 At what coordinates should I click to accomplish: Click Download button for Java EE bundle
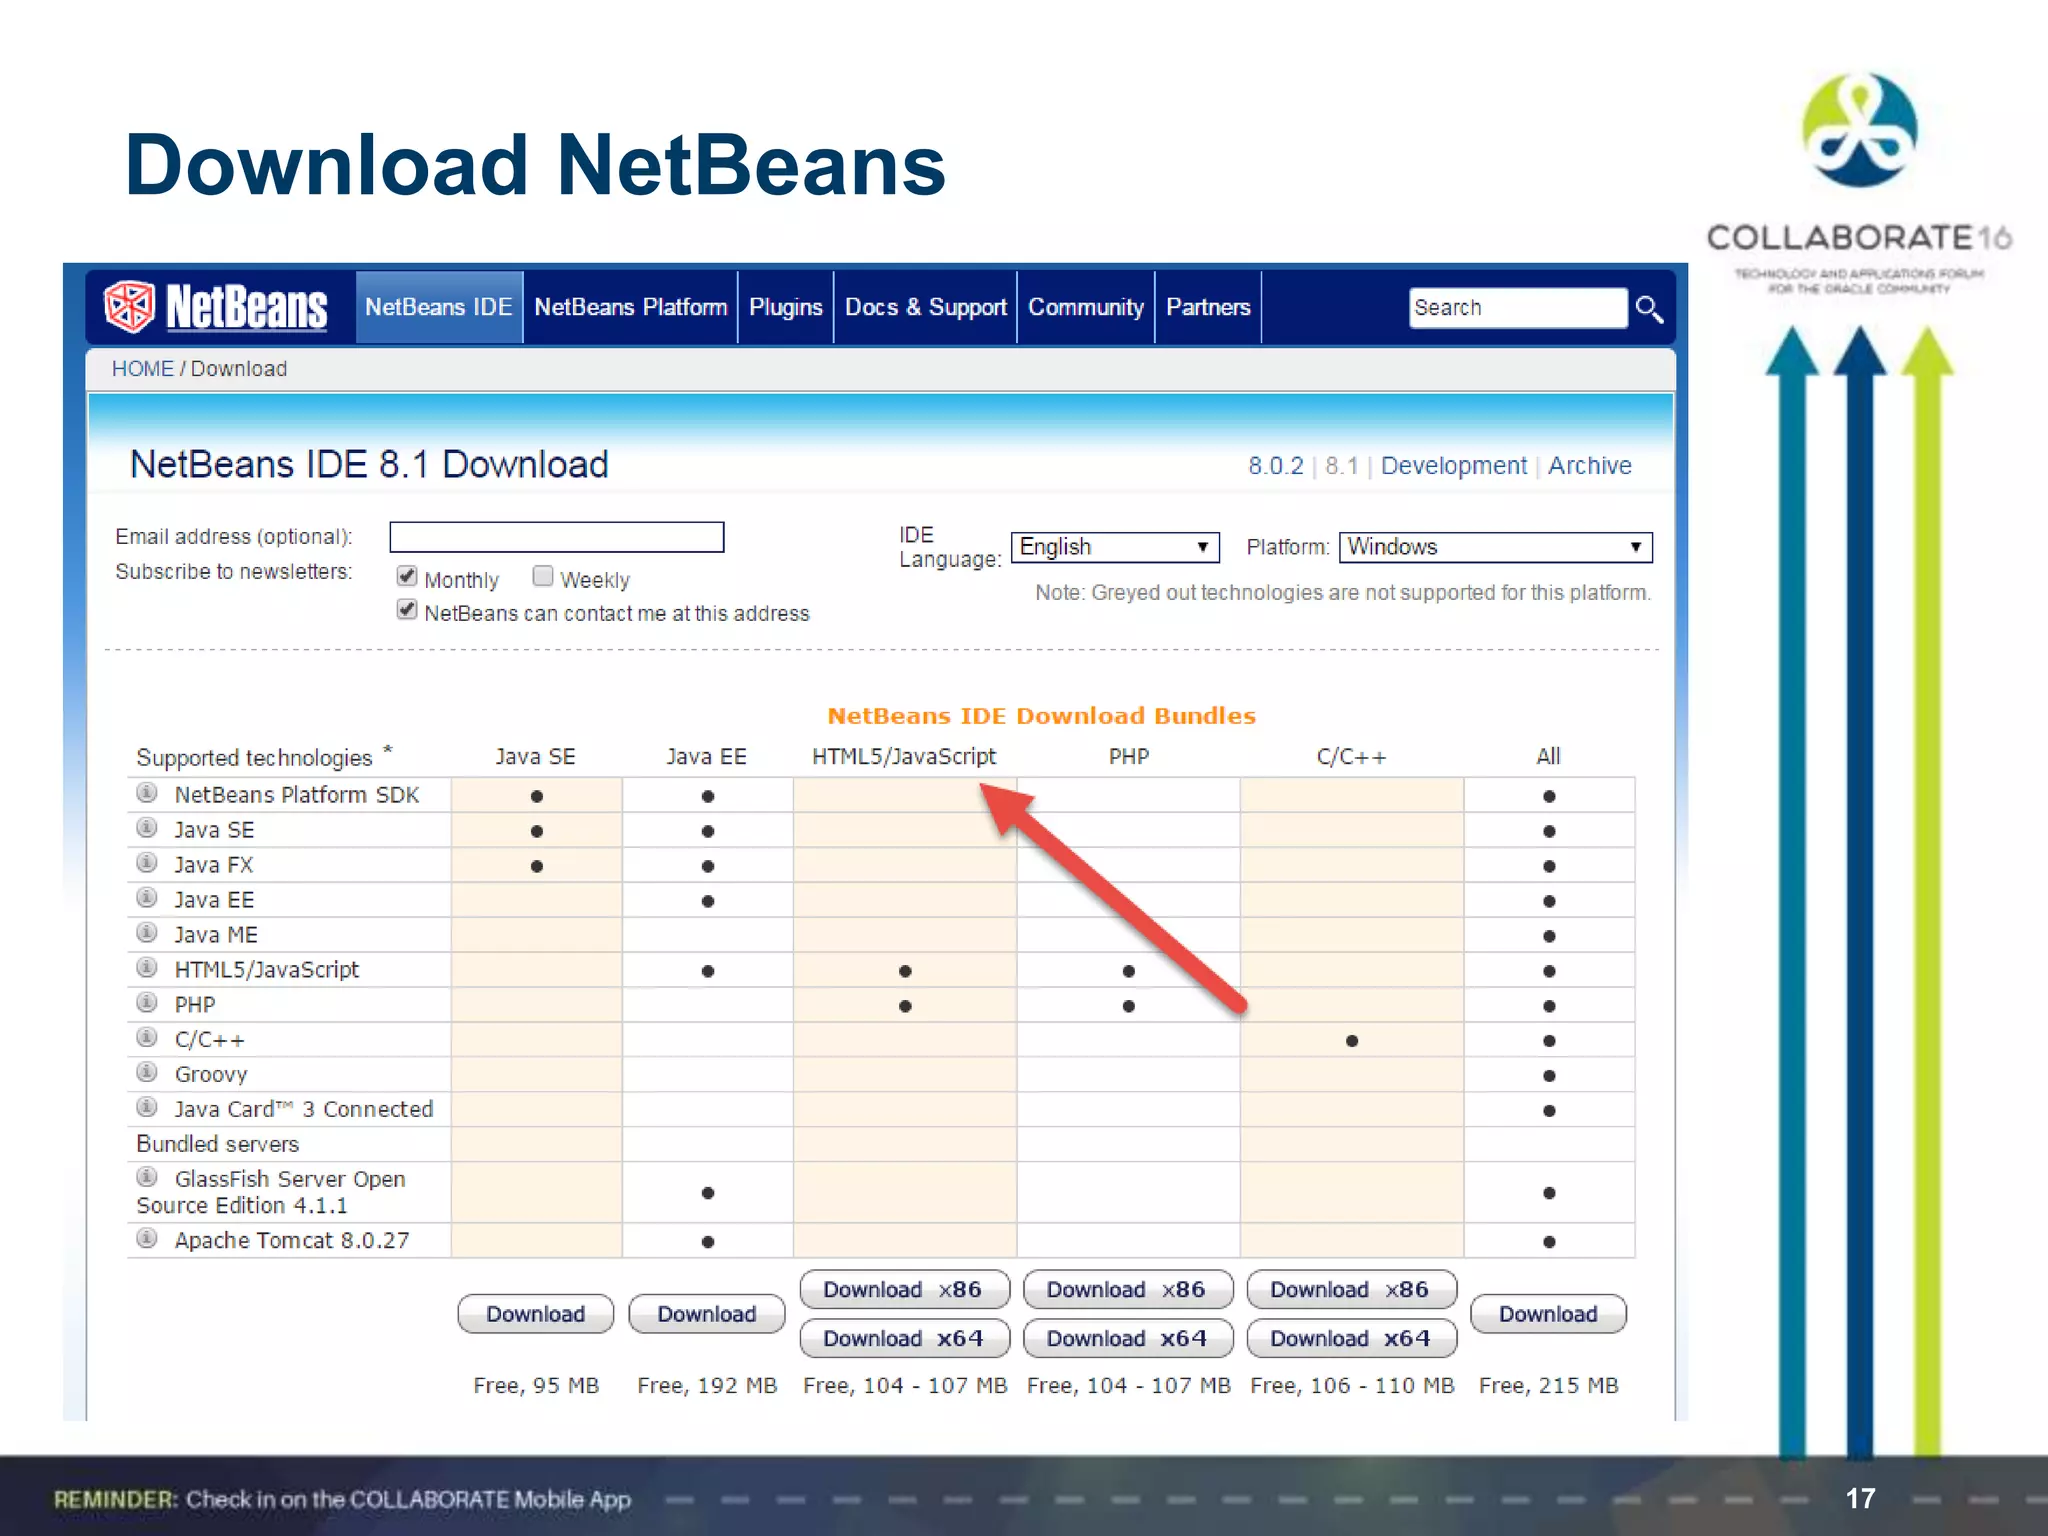coord(707,1314)
